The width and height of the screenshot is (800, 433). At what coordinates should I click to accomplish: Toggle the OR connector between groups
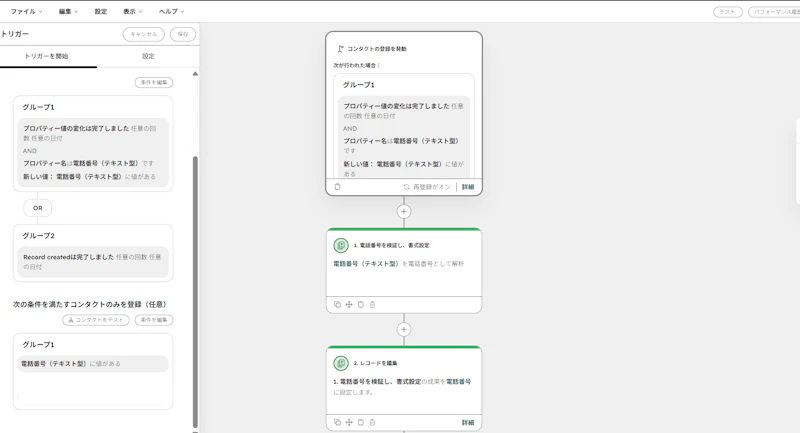pyautogui.click(x=37, y=208)
